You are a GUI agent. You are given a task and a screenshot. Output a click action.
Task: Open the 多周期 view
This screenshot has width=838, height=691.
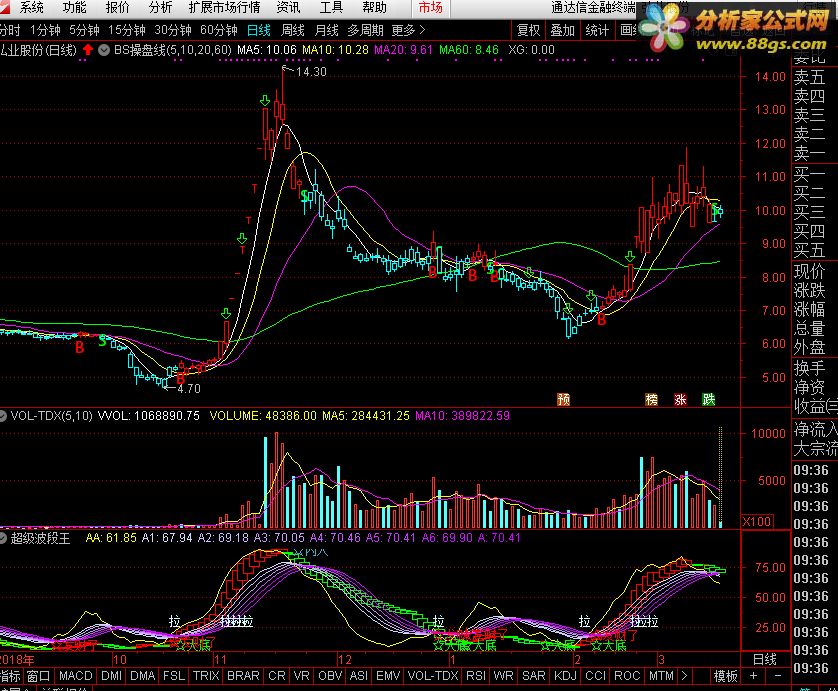[x=366, y=30]
